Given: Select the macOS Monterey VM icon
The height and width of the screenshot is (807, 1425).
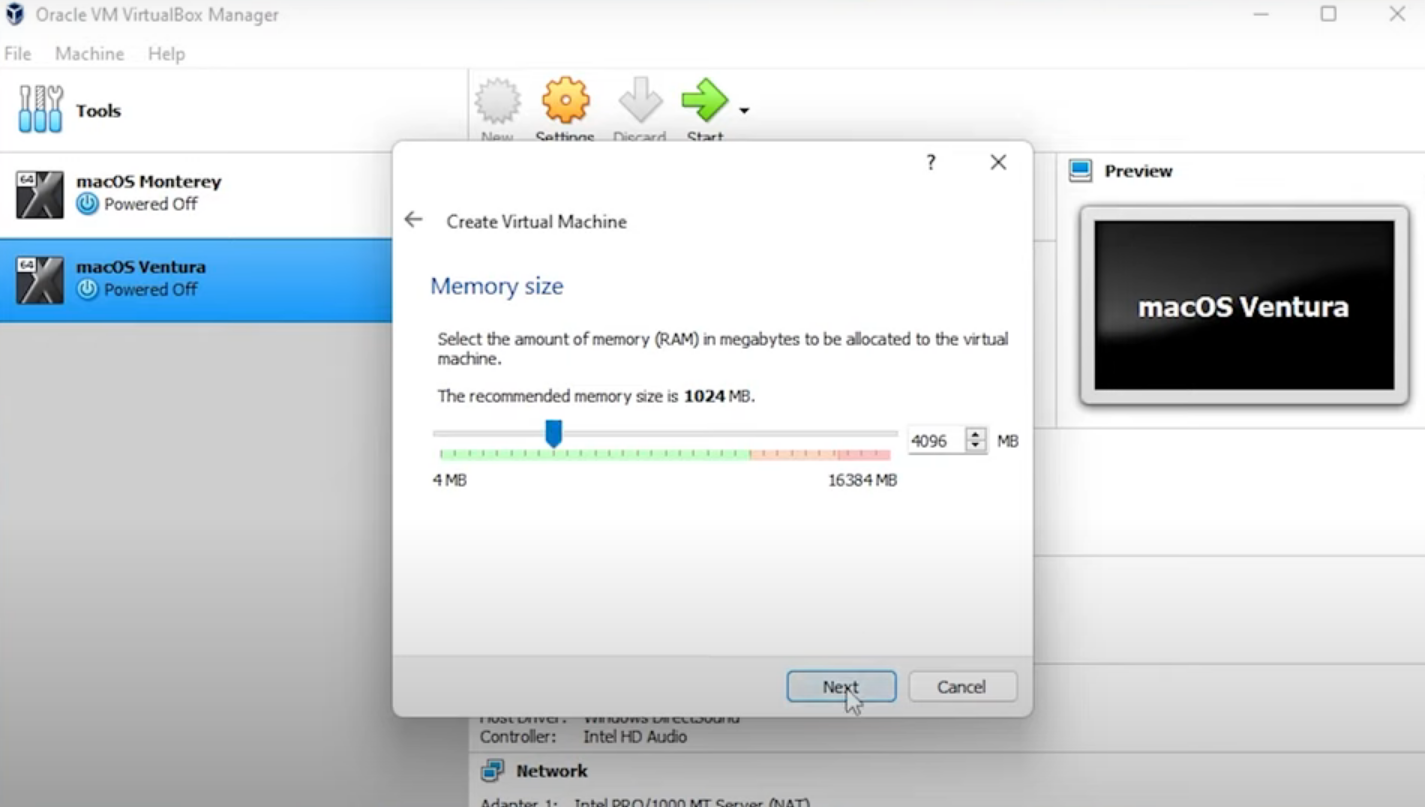Looking at the screenshot, I should 40,194.
